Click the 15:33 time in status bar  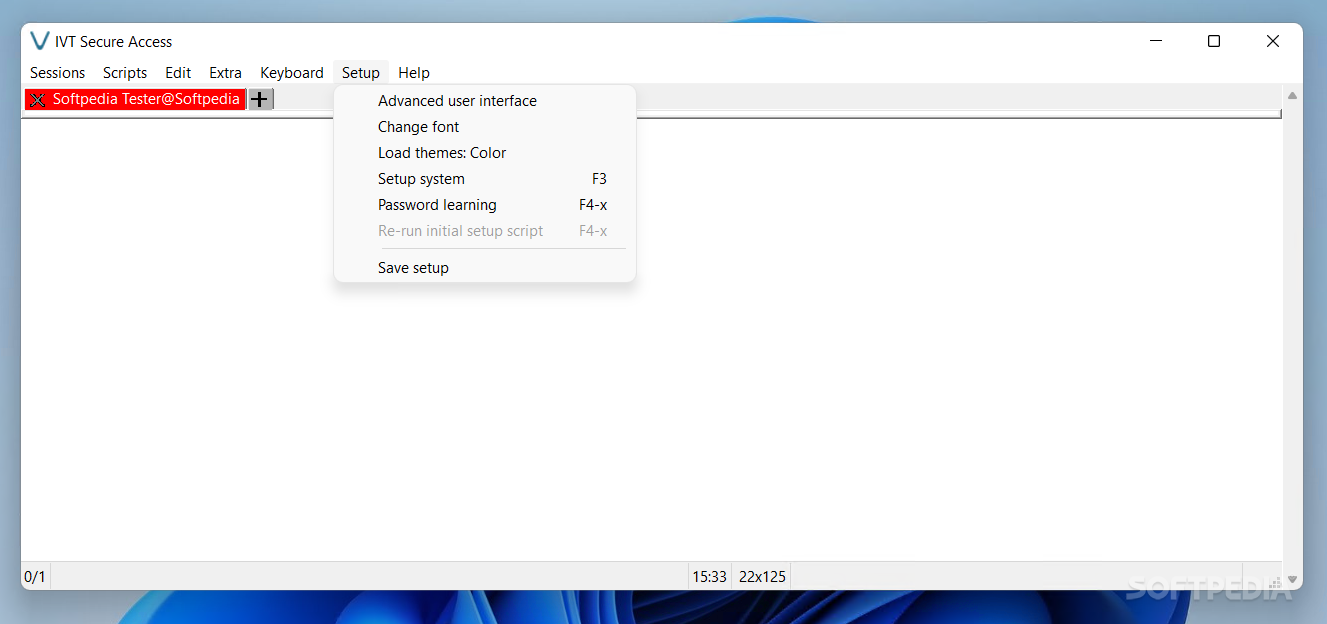tap(709, 576)
